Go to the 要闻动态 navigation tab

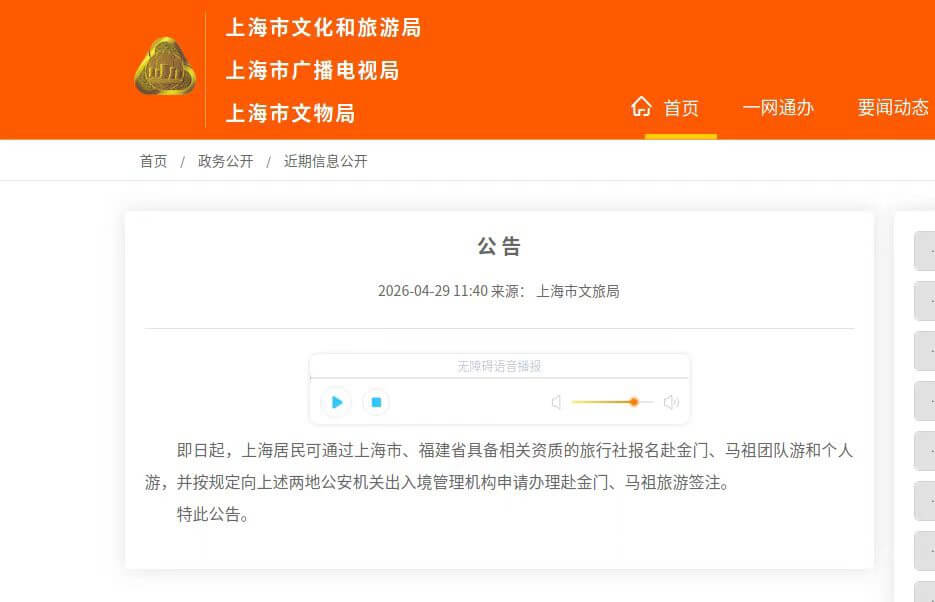click(893, 108)
